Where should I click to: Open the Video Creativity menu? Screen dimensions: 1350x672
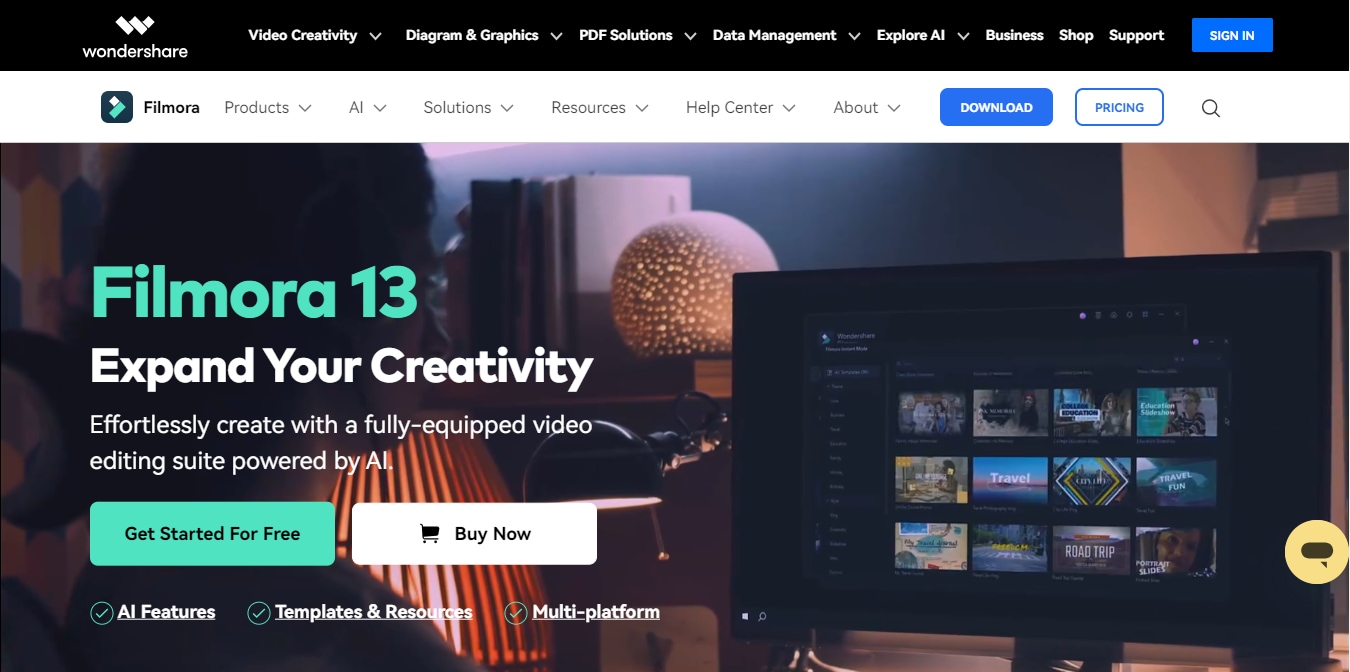tap(303, 35)
